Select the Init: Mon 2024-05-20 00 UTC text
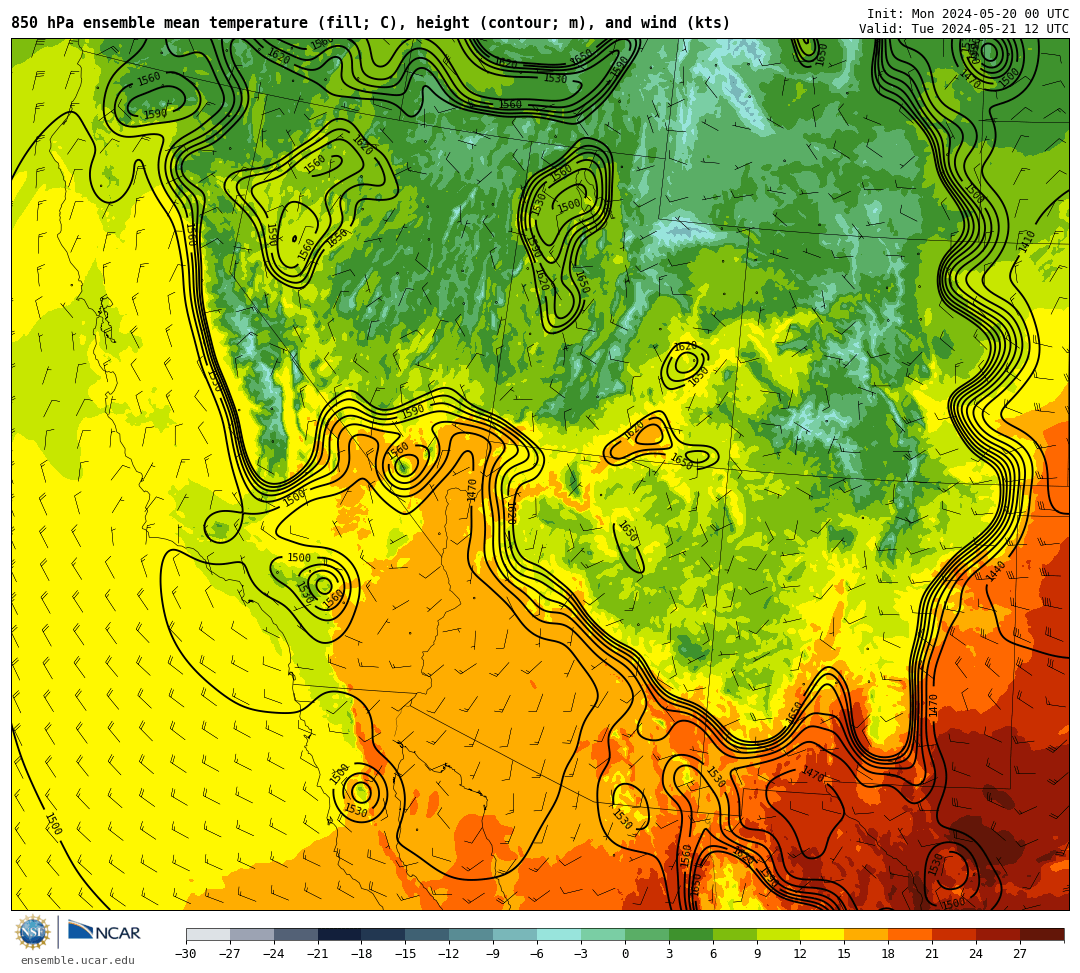This screenshot has height=973, width=1080. tap(968, 14)
